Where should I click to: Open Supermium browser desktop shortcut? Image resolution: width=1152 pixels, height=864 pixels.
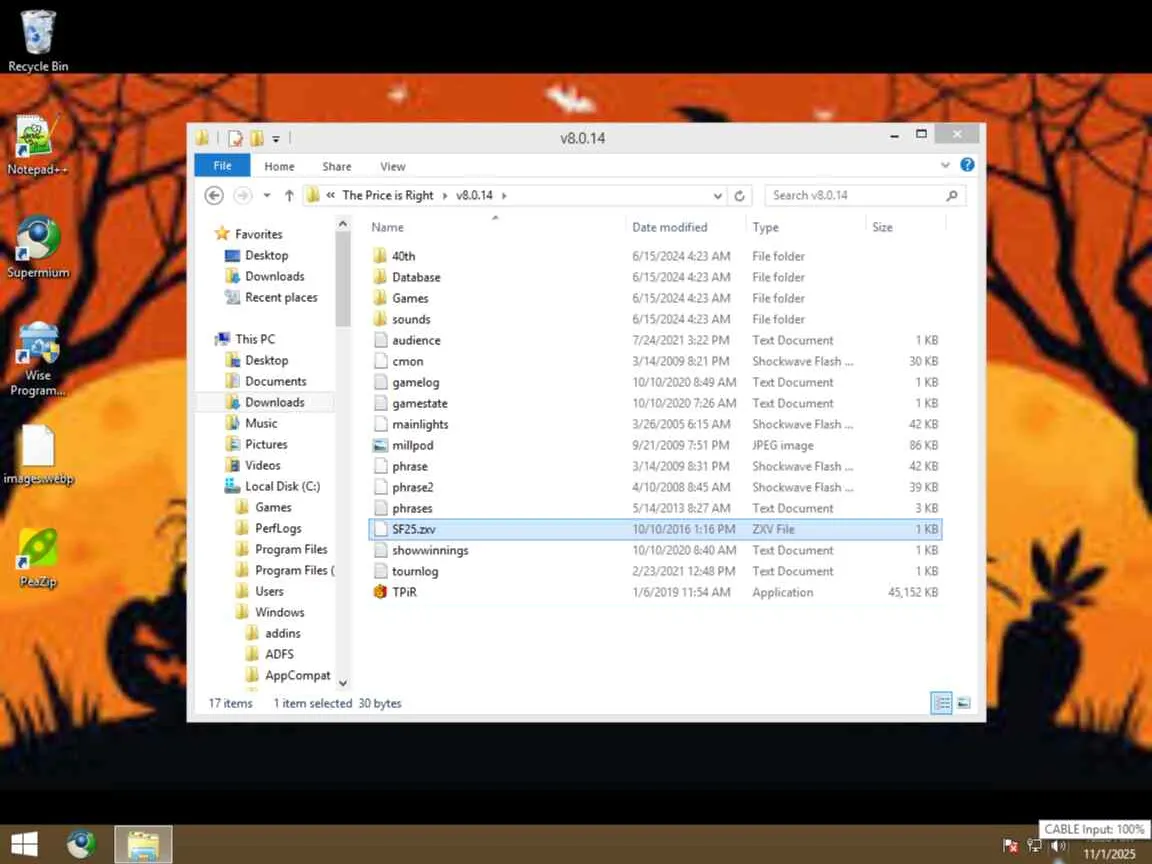click(38, 248)
